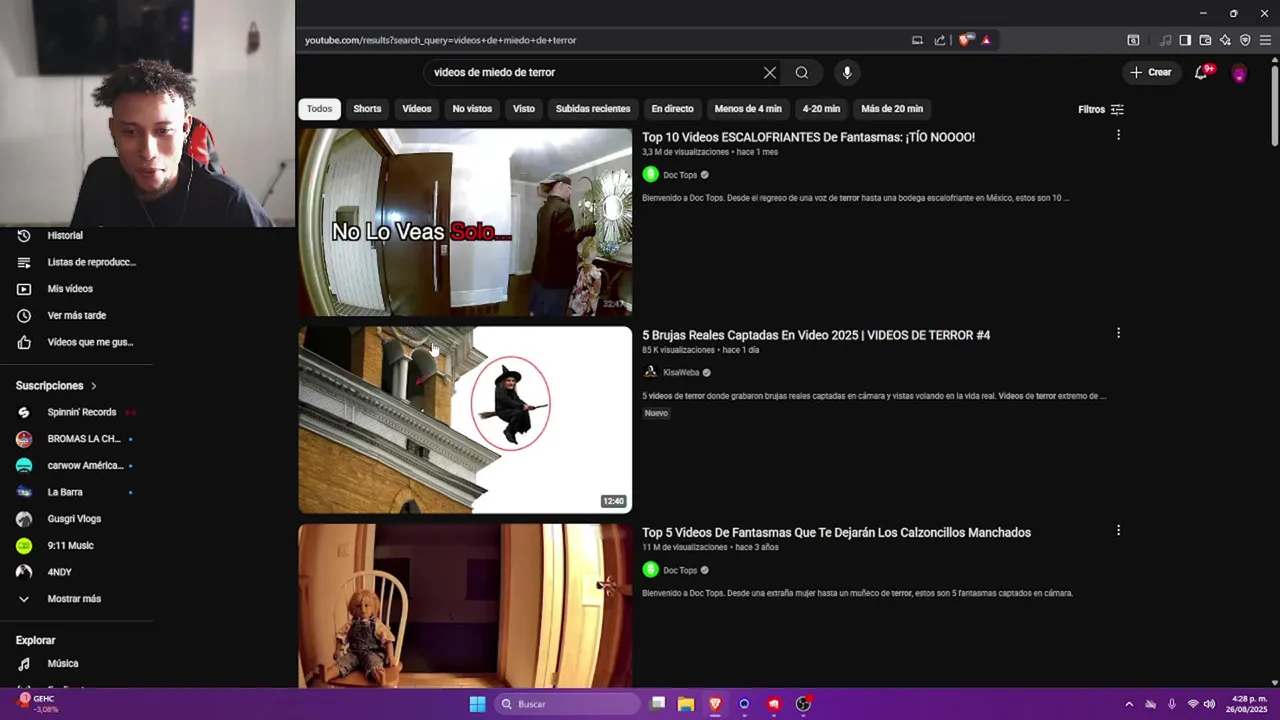
Task: Open the browser hamburger menu
Action: (1265, 40)
